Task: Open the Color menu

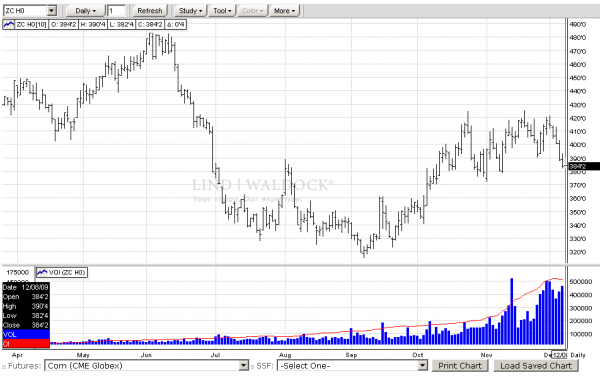Action: [253, 11]
